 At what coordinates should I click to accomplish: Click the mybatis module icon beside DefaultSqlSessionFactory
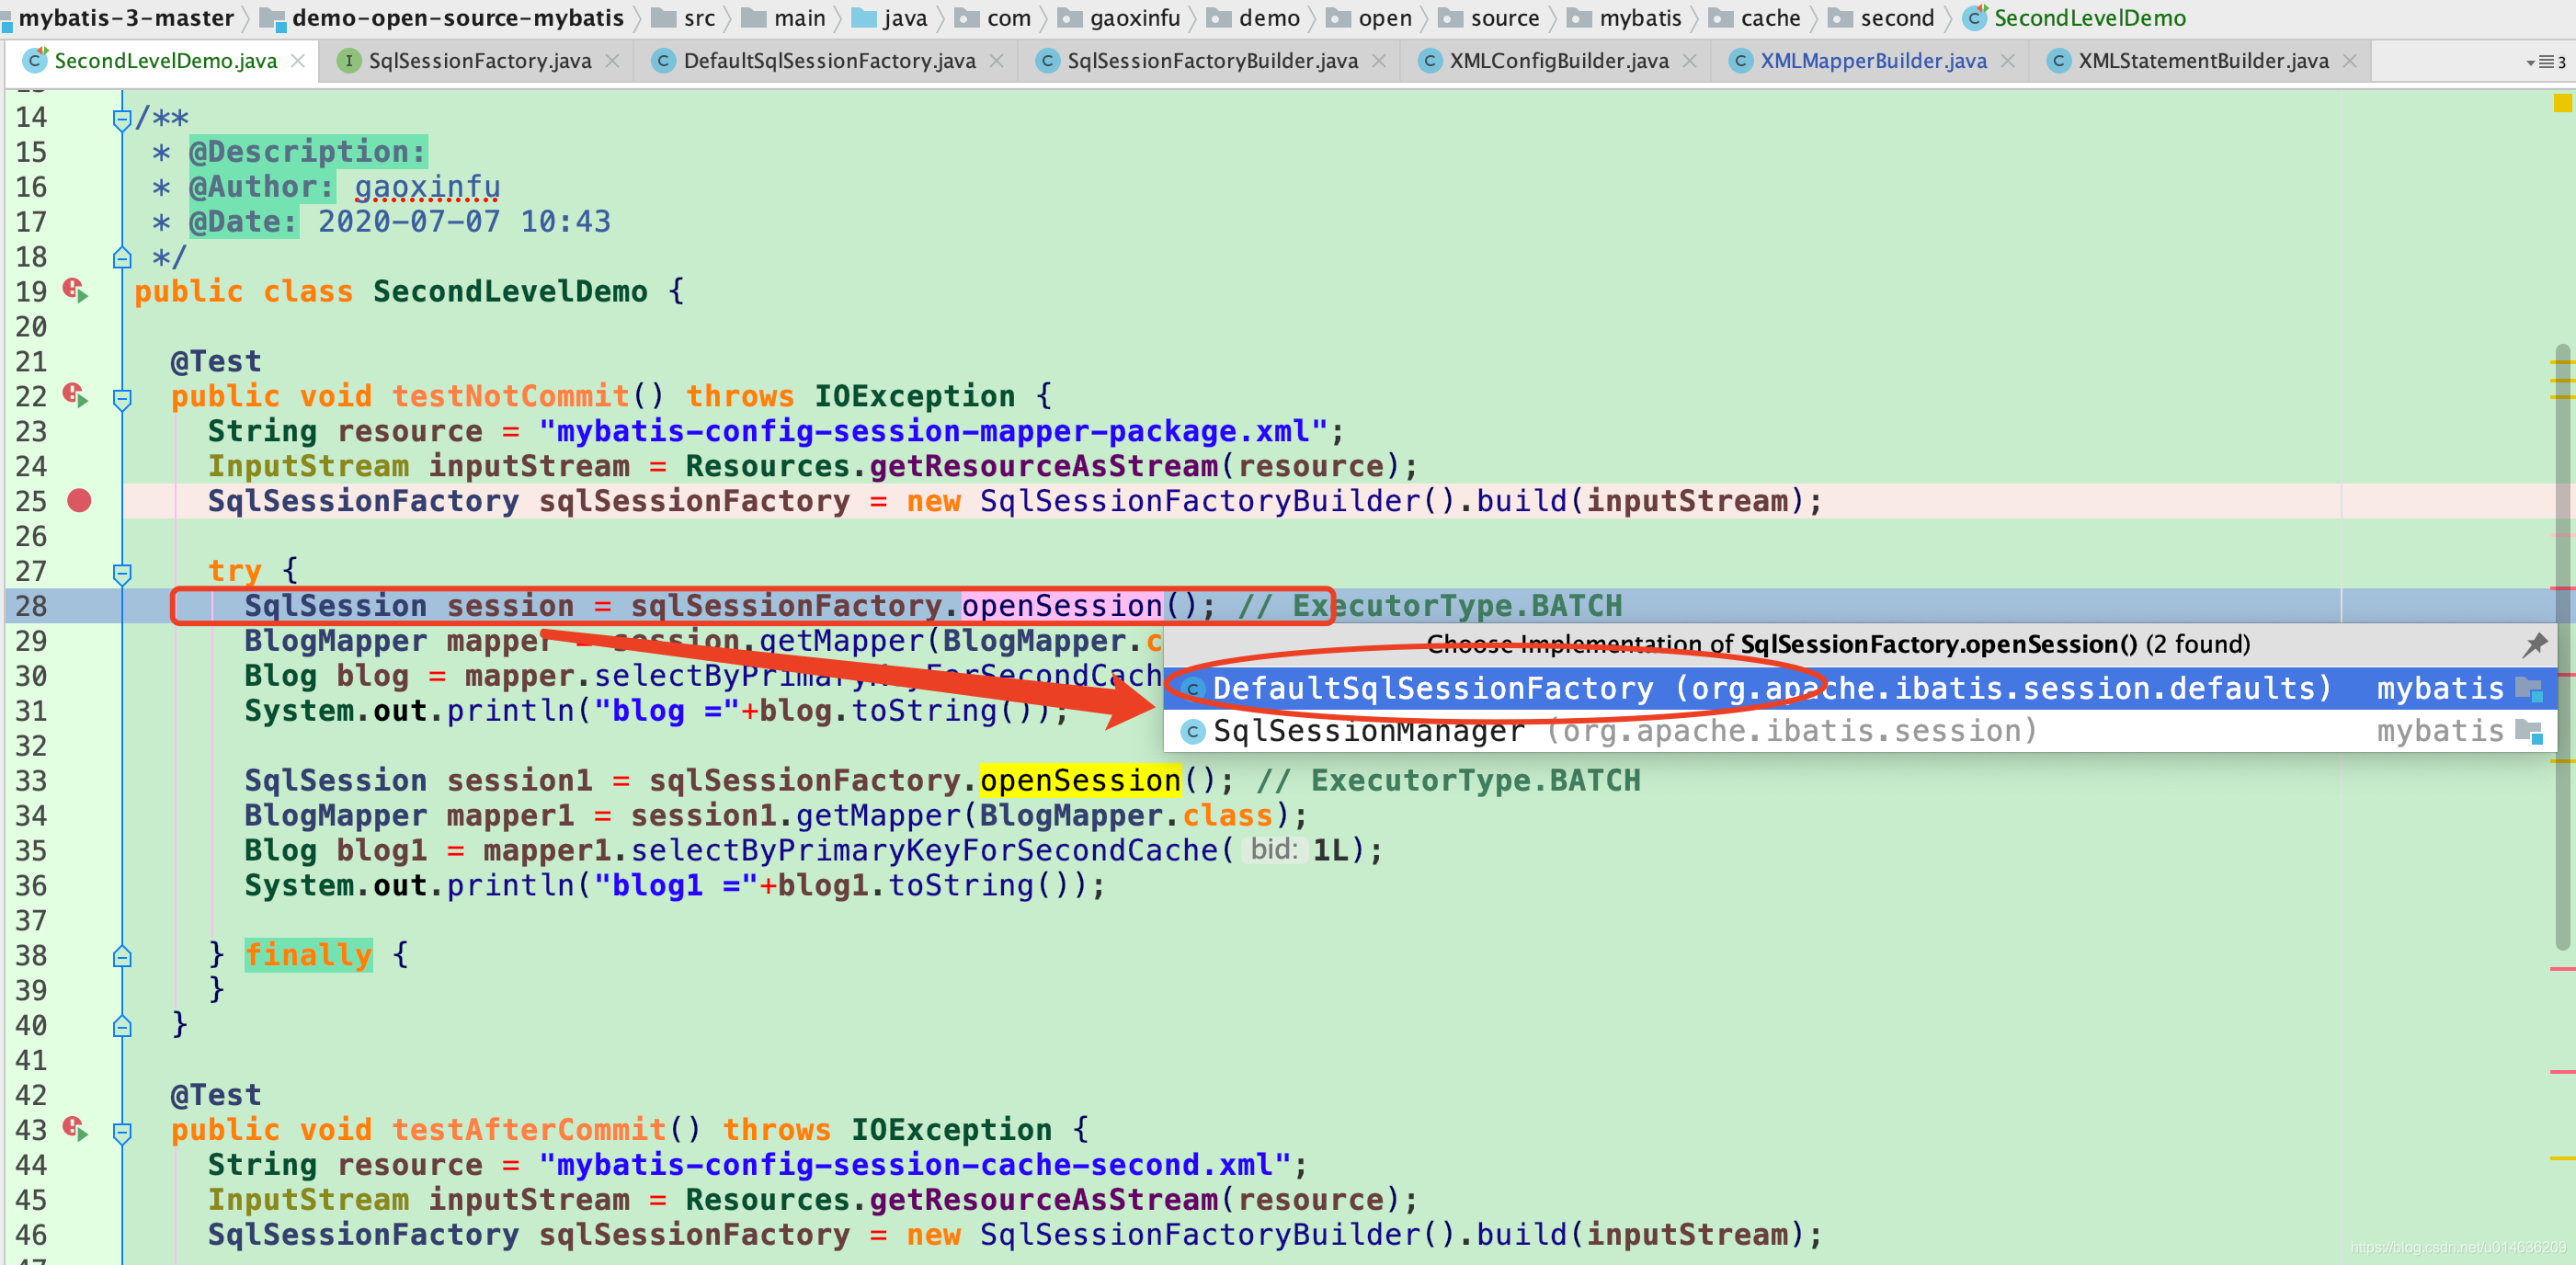pyautogui.click(x=2528, y=688)
